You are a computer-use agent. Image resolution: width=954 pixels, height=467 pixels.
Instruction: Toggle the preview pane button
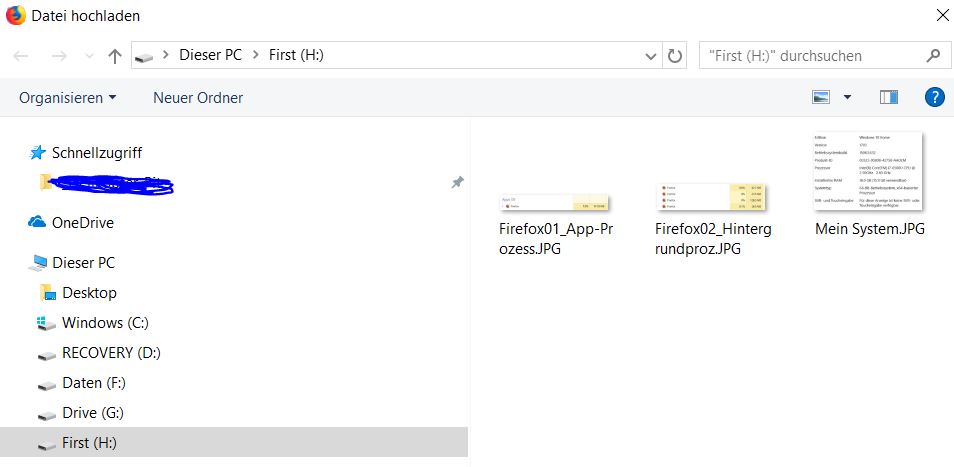[x=889, y=97]
